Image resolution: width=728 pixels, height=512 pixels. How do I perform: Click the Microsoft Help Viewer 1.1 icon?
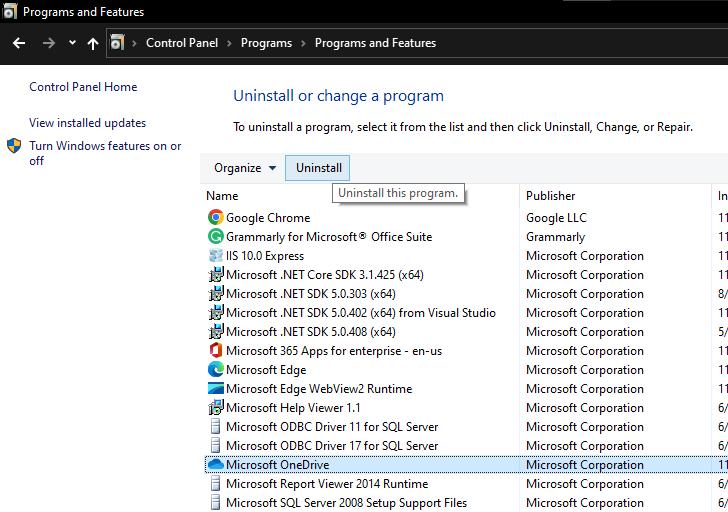coord(215,408)
